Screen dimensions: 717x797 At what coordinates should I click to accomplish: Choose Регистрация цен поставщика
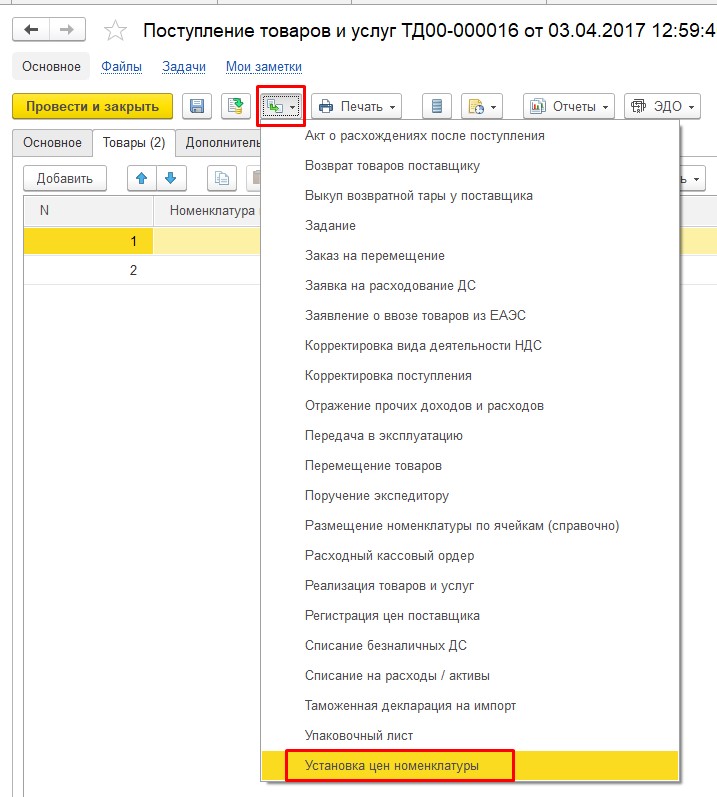[470, 616]
